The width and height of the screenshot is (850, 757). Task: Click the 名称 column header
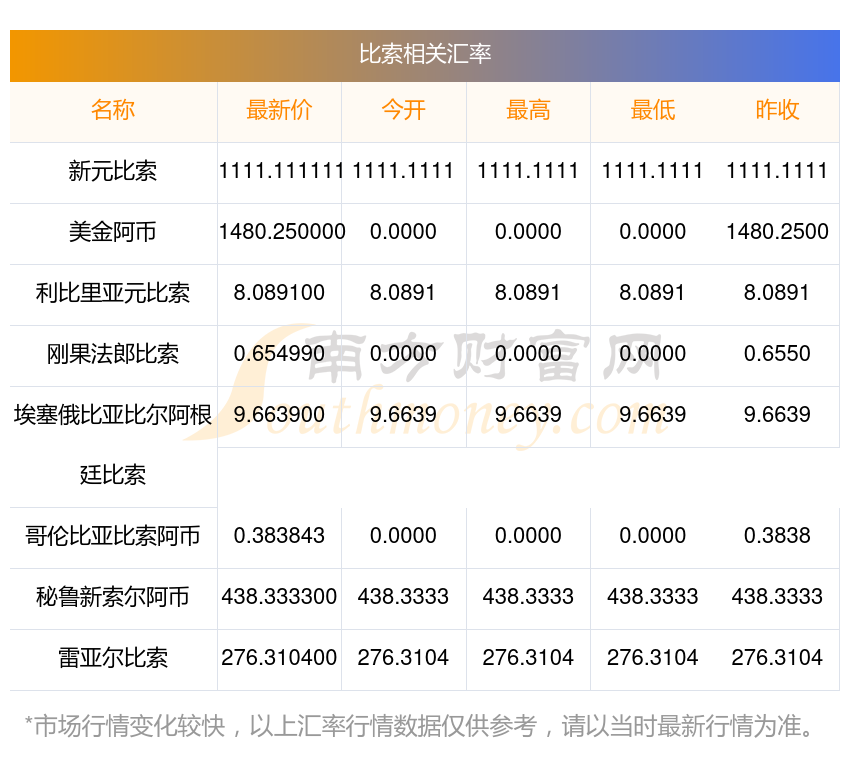coord(113,110)
